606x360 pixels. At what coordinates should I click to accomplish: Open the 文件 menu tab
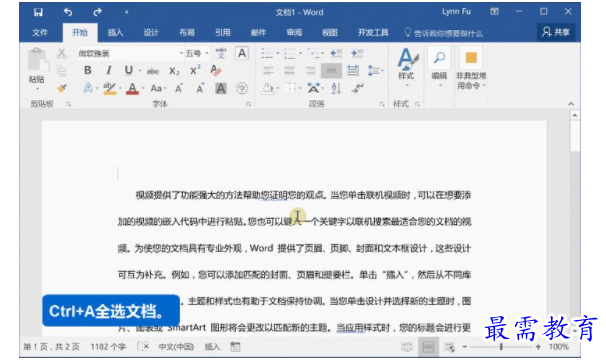[40, 32]
